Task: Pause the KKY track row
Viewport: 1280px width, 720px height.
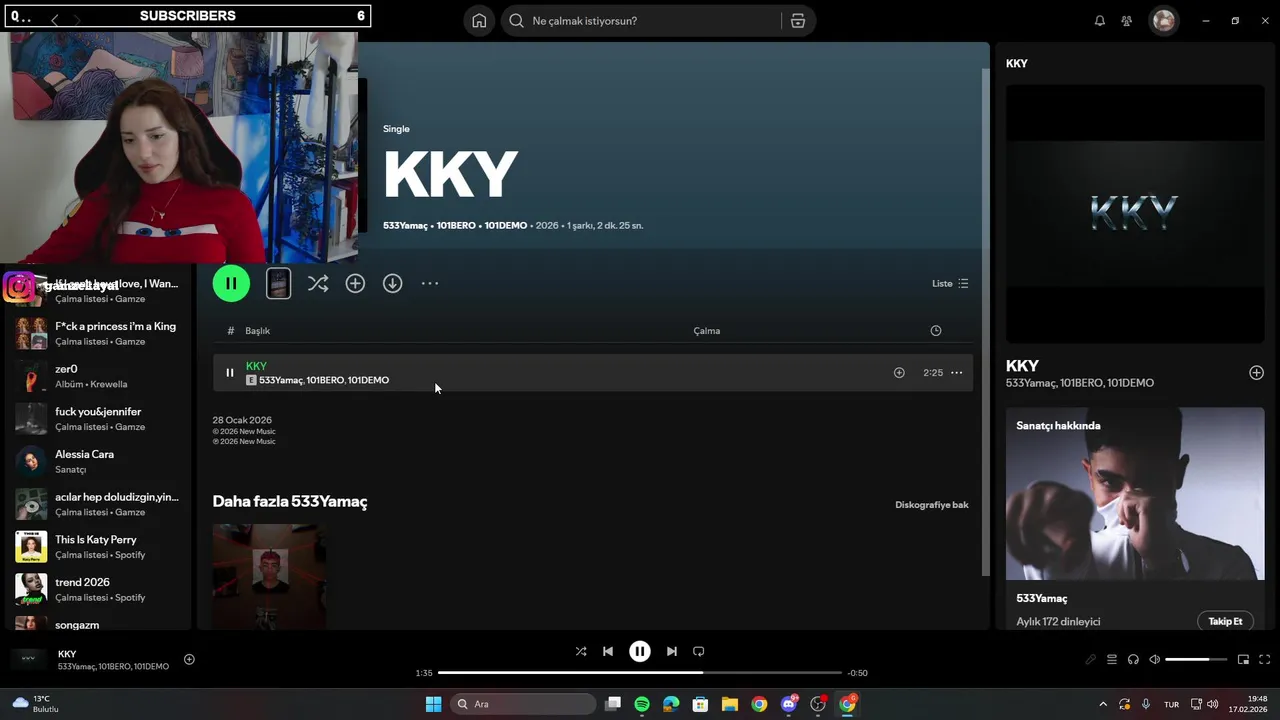Action: (230, 373)
